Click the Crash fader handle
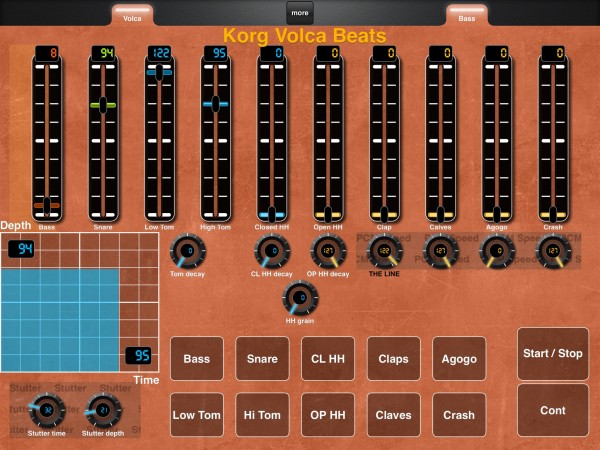The image size is (600, 450). tap(553, 215)
